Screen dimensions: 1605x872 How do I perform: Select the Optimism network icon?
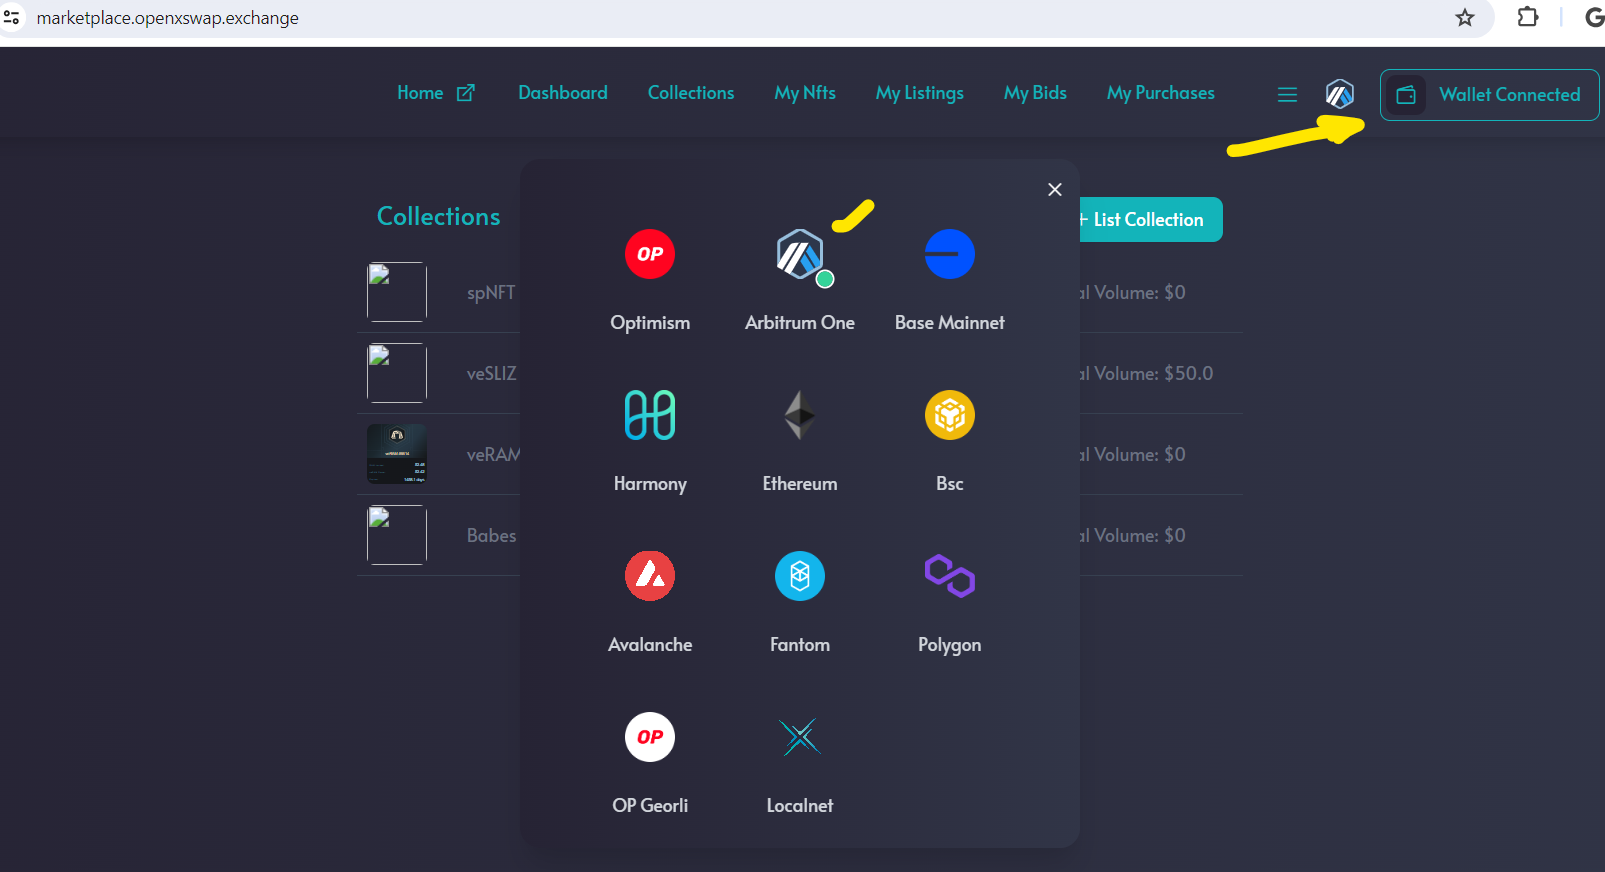coord(650,254)
